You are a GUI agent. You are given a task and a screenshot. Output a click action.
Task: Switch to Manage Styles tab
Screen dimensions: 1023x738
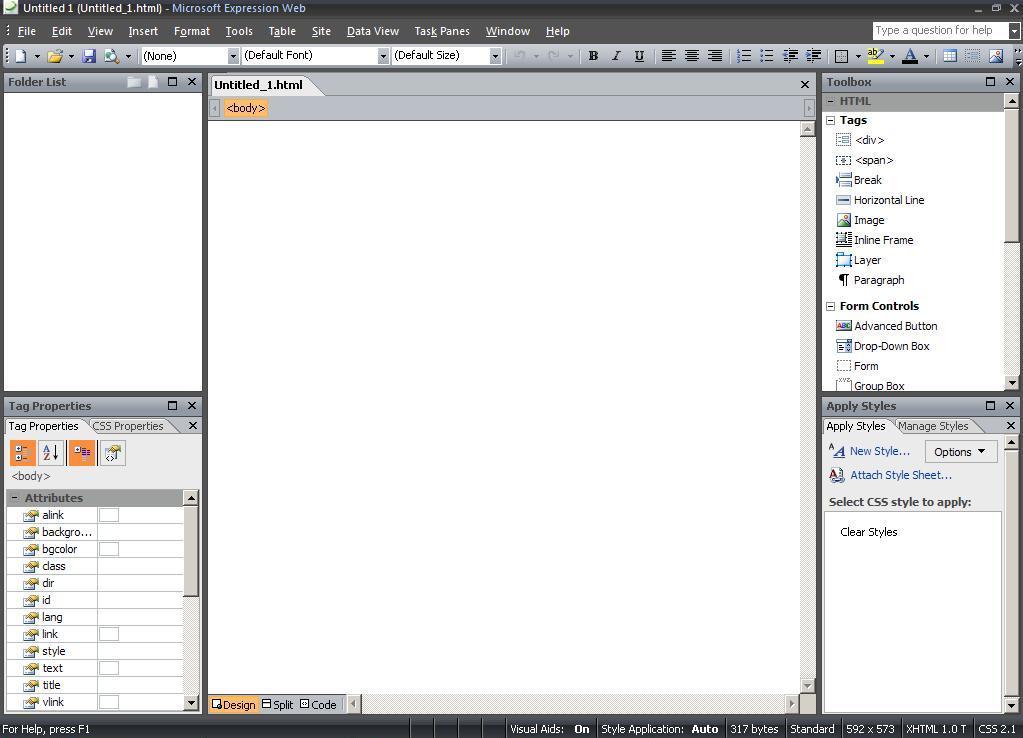pyautogui.click(x=933, y=426)
